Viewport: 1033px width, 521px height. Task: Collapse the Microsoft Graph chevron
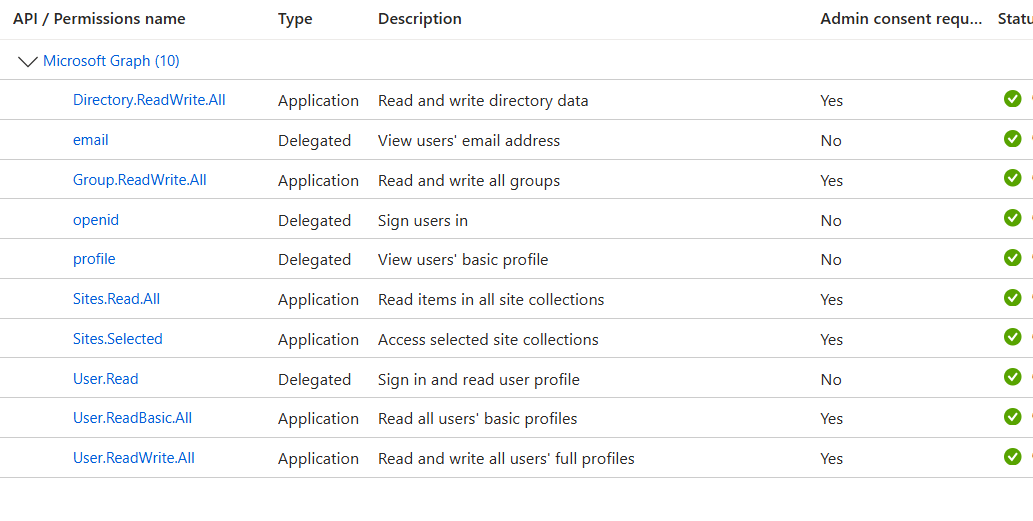click(x=28, y=61)
